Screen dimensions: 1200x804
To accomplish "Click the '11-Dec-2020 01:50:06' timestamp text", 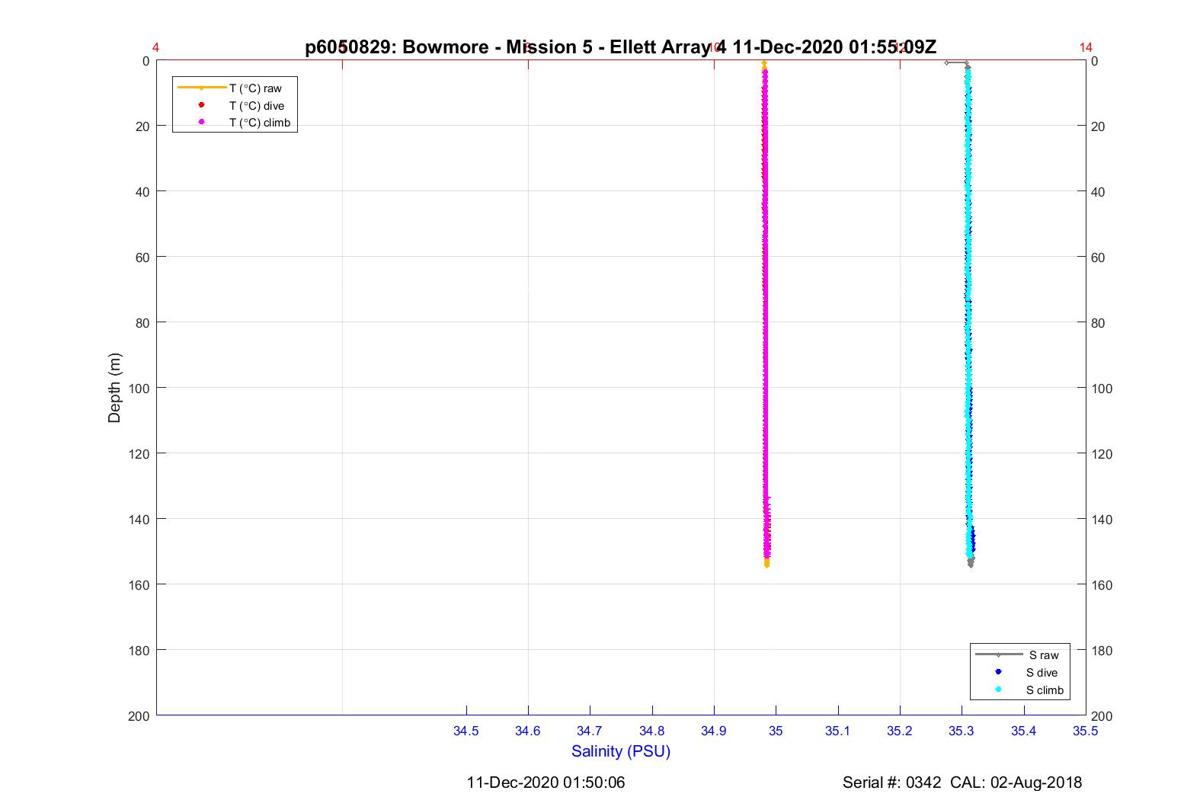I will tap(546, 782).
